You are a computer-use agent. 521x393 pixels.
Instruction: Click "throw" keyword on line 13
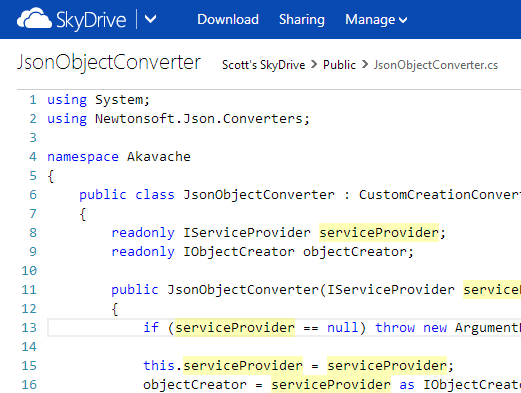coord(395,328)
